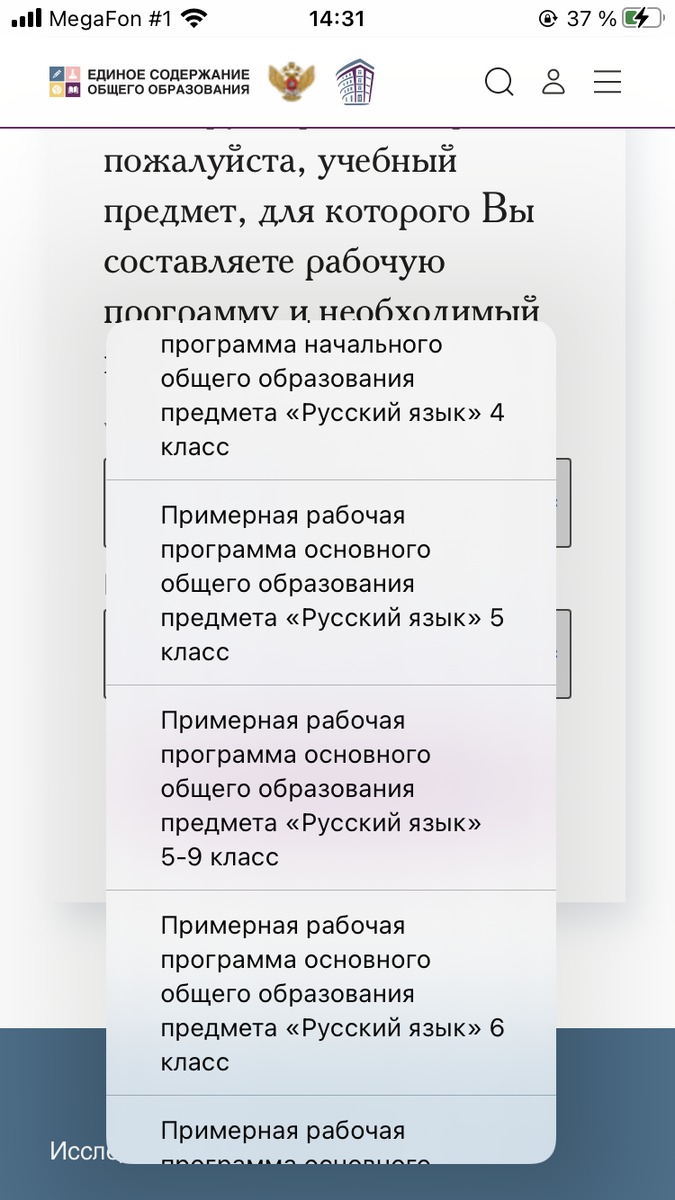The height and width of the screenshot is (1200, 675).
Task: Open the user account profile icon
Action: click(553, 82)
